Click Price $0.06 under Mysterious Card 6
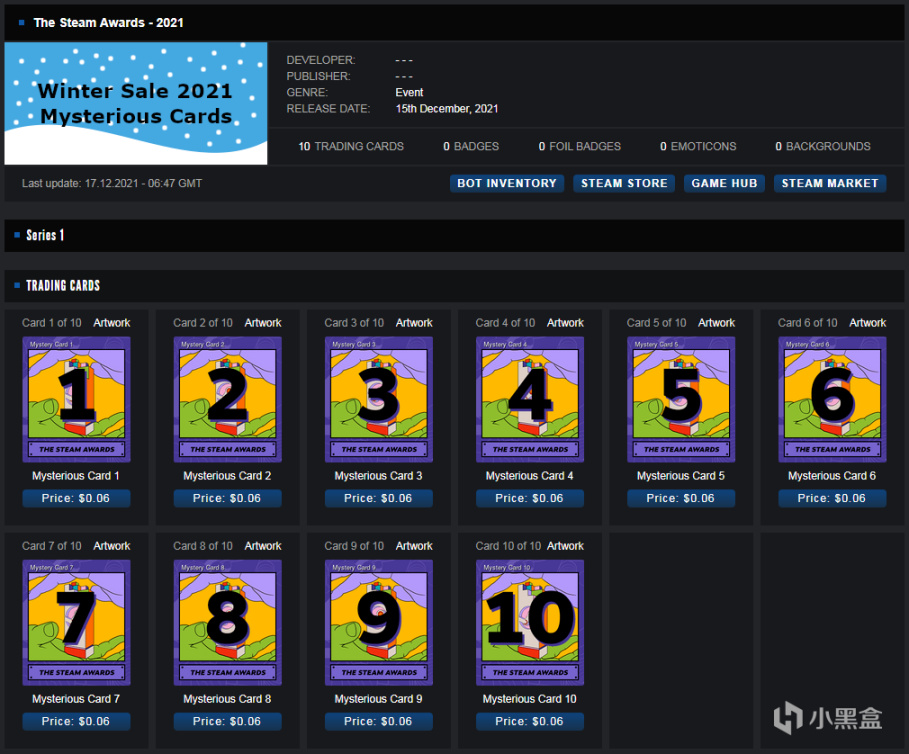The width and height of the screenshot is (909, 754). (x=832, y=498)
